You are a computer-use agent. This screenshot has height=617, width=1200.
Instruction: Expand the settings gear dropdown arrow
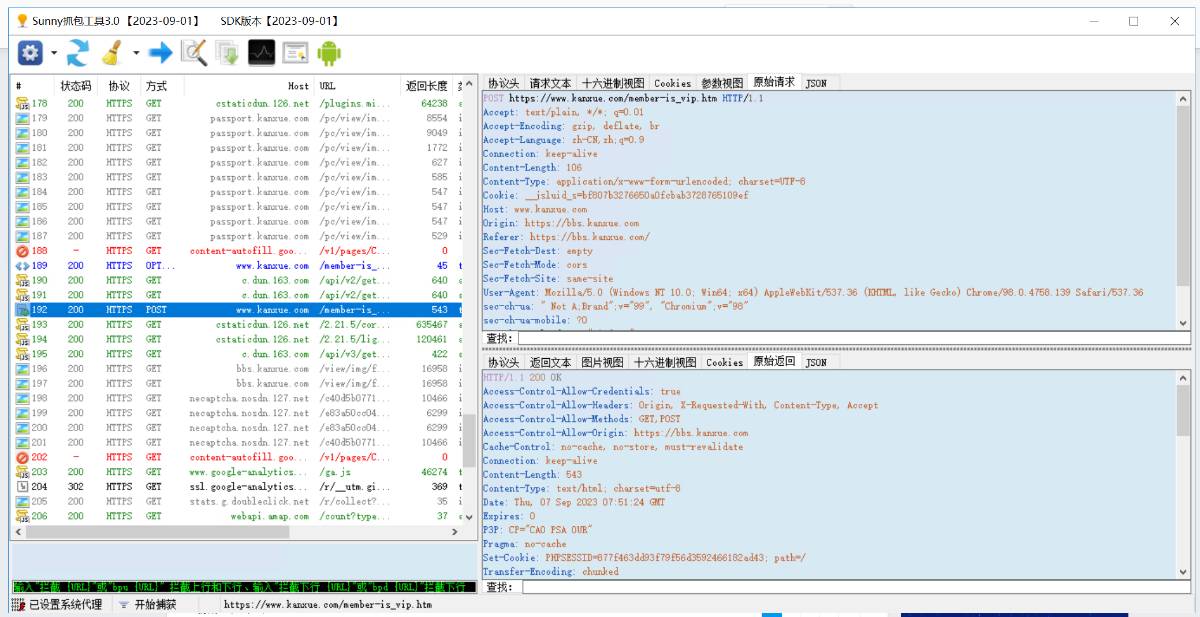[x=53, y=53]
